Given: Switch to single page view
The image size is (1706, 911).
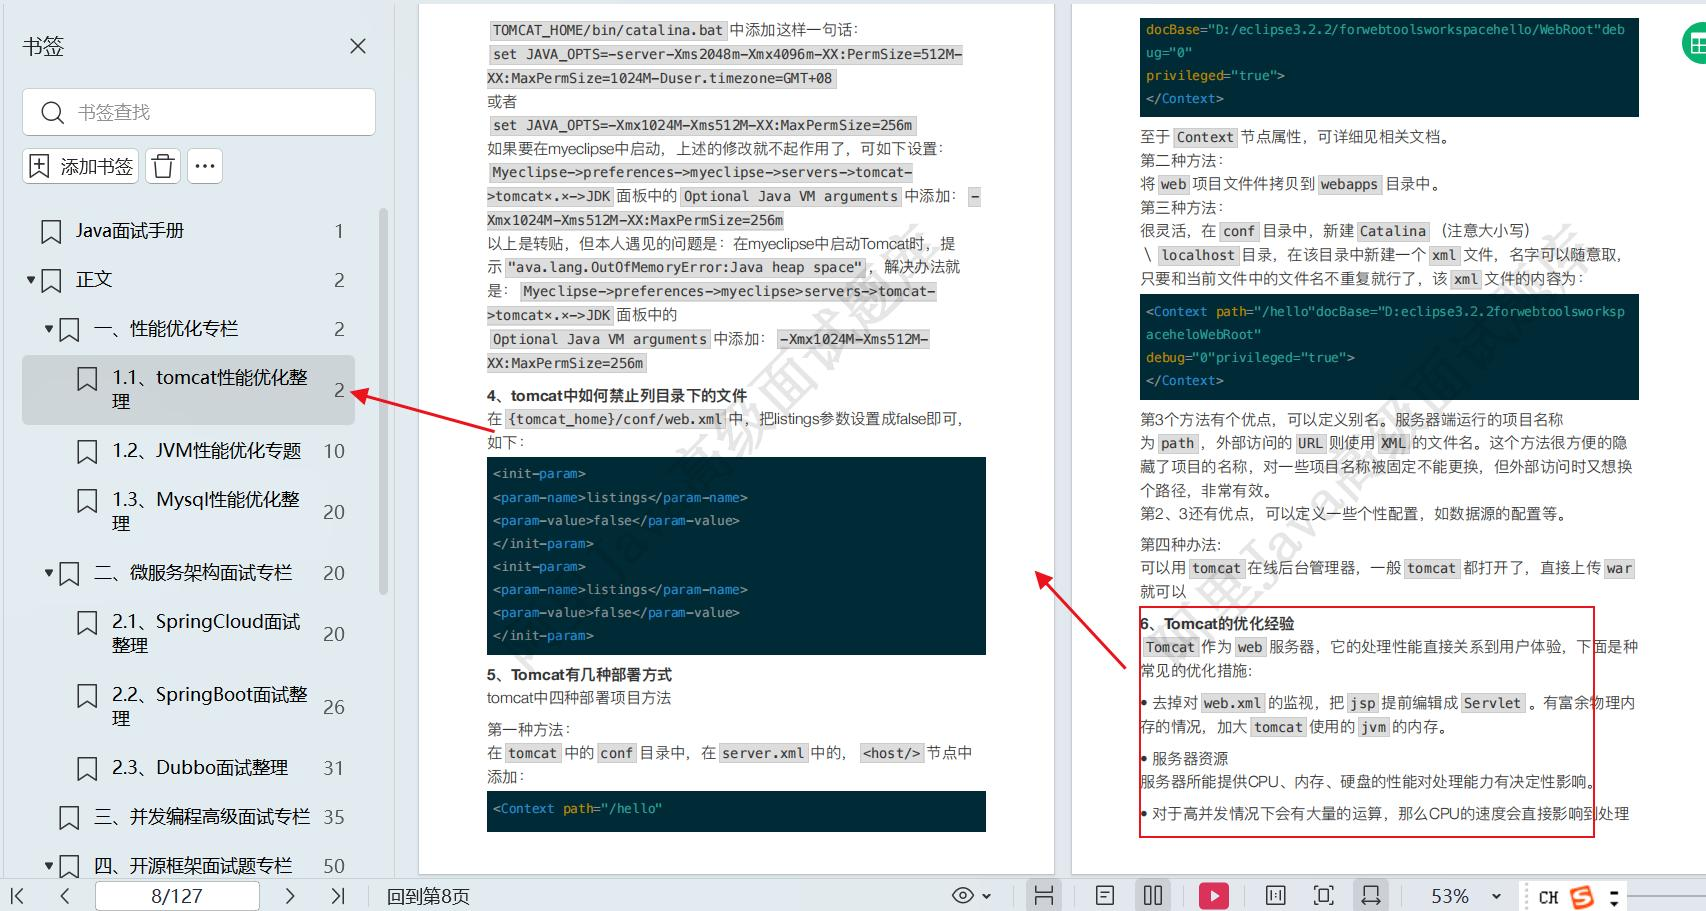Looking at the screenshot, I should click(1105, 896).
